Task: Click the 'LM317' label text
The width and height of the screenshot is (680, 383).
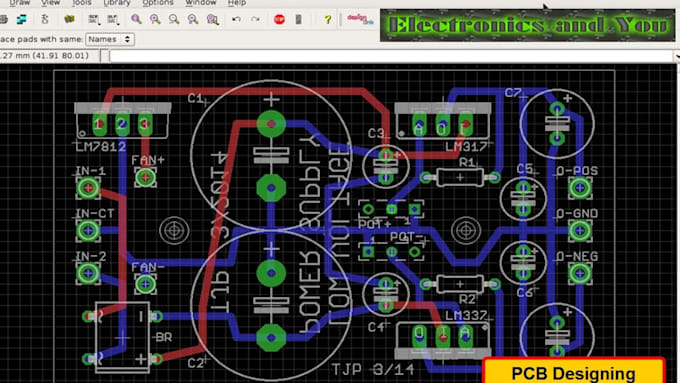Action: (466, 147)
